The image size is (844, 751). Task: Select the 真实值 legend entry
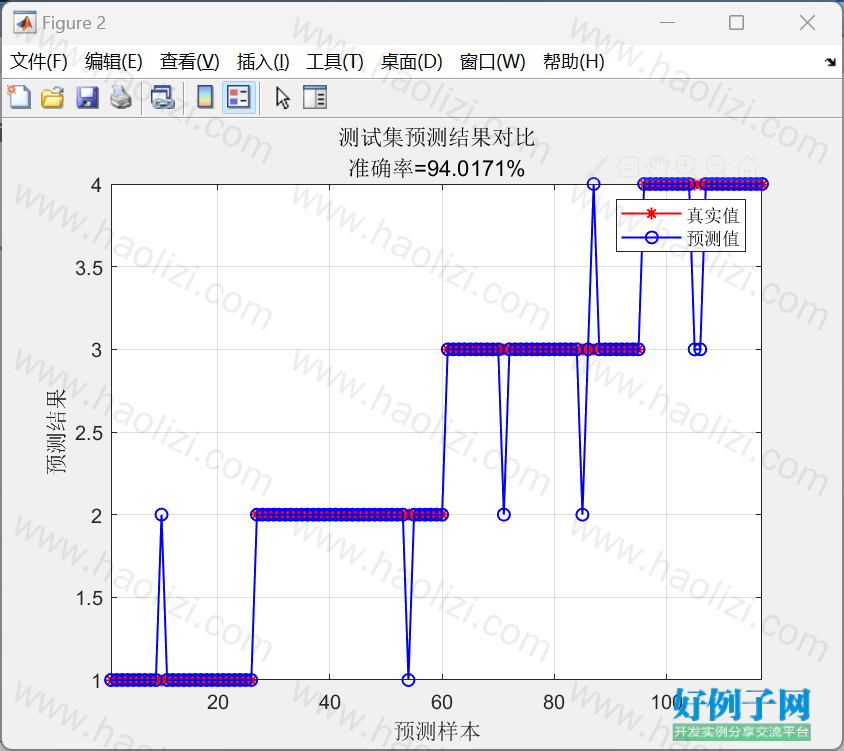click(x=680, y=215)
